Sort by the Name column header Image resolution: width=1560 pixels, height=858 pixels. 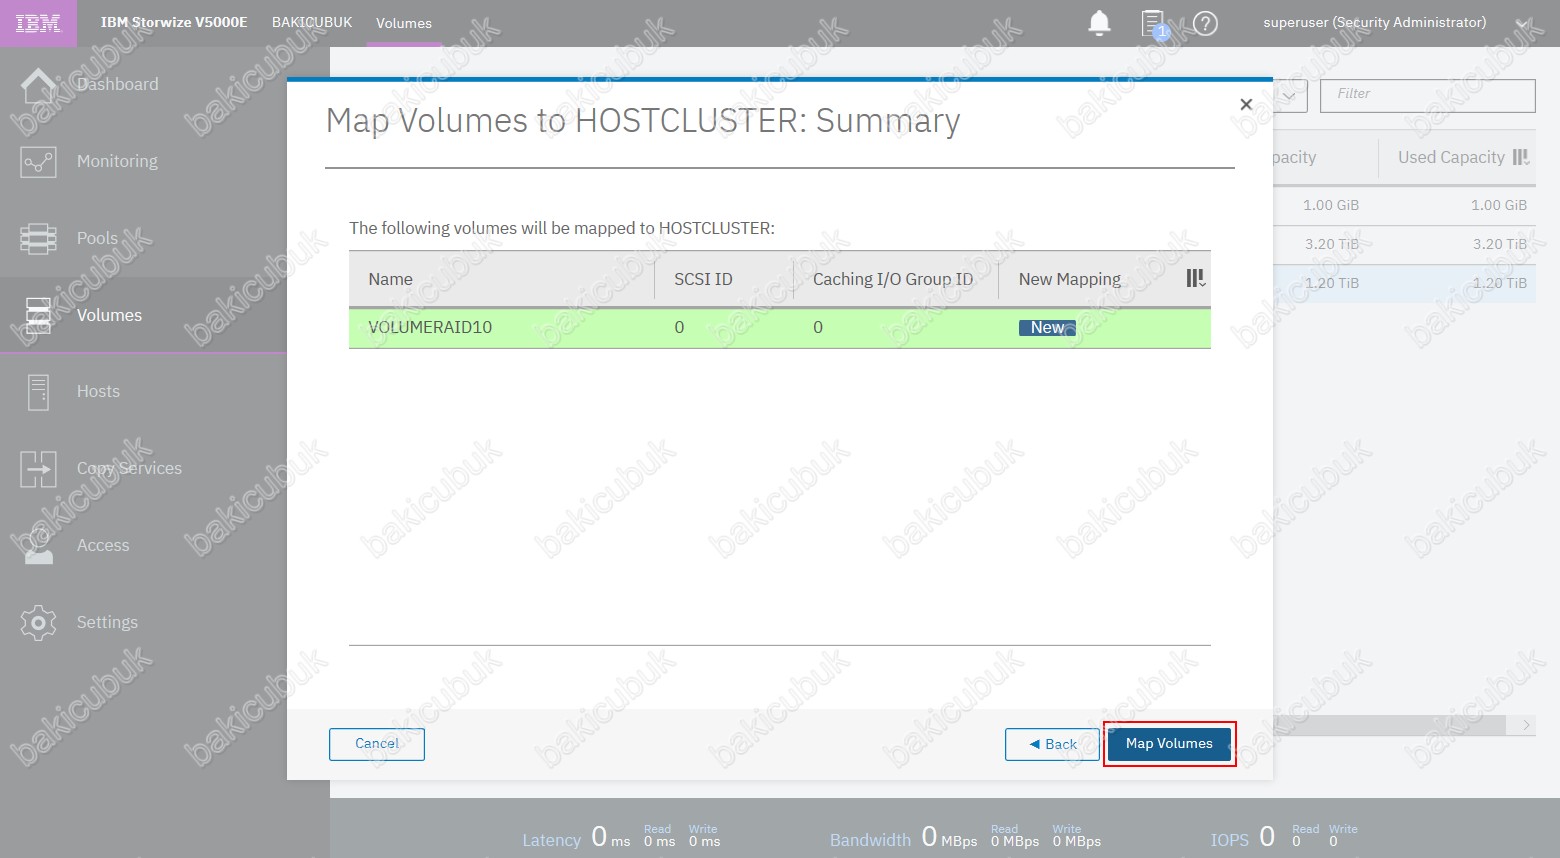tap(390, 279)
